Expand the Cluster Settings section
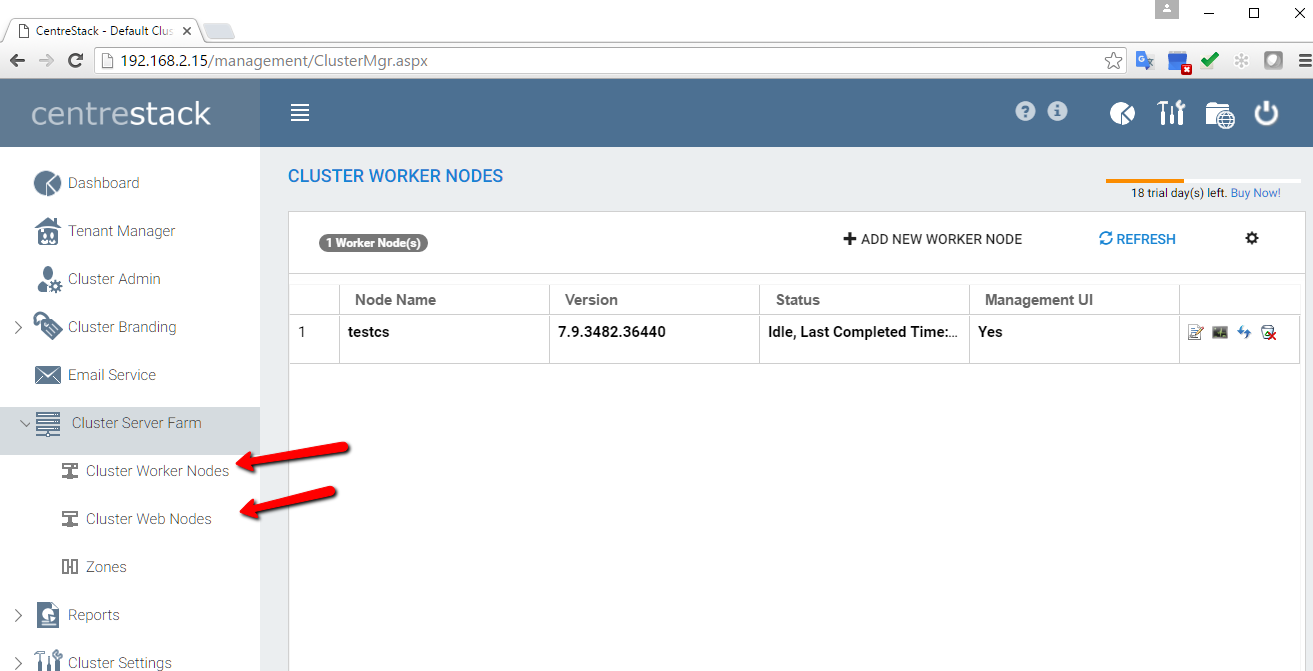The height and width of the screenshot is (671, 1313). coord(17,662)
